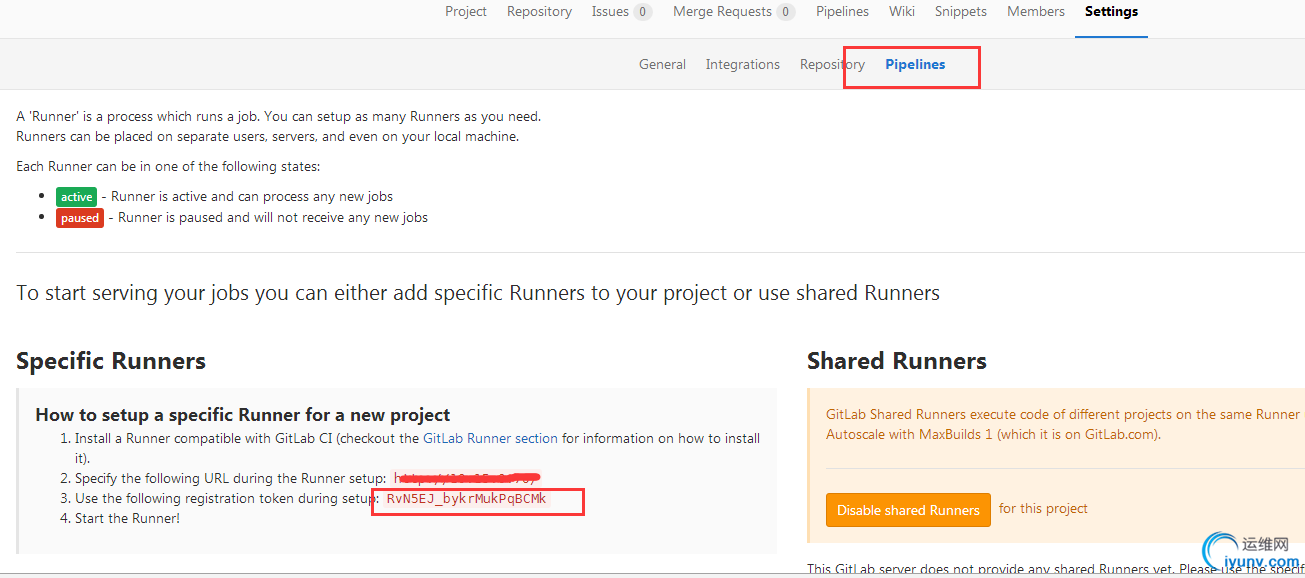
Task: Go to the Issues tab
Action: 610,12
